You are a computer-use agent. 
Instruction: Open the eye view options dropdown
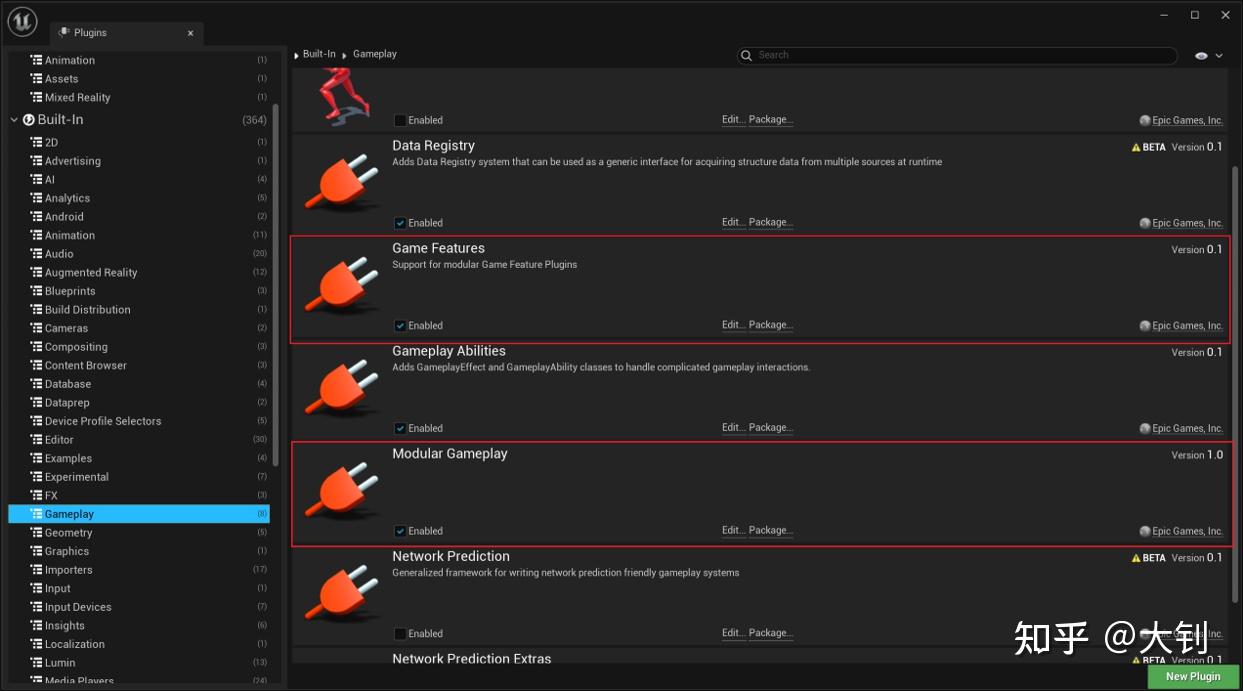click(x=1208, y=56)
